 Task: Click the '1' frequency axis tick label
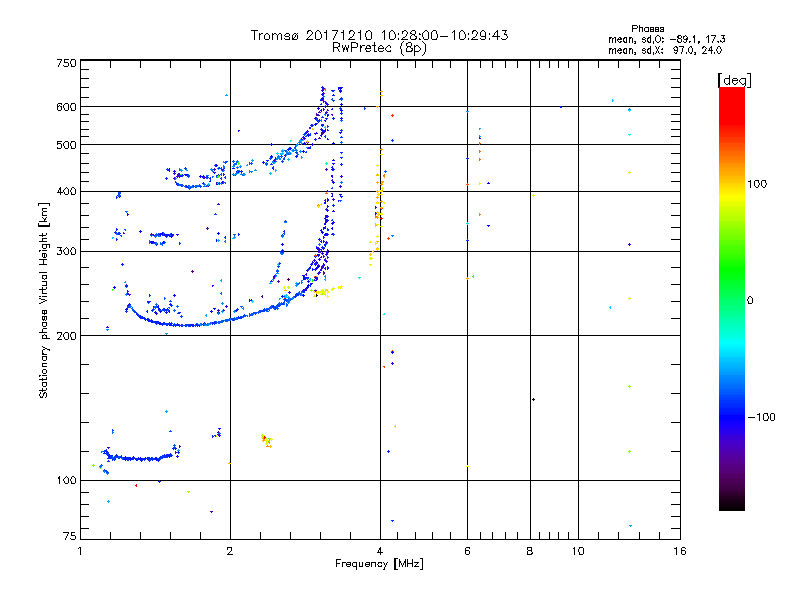coord(80,551)
